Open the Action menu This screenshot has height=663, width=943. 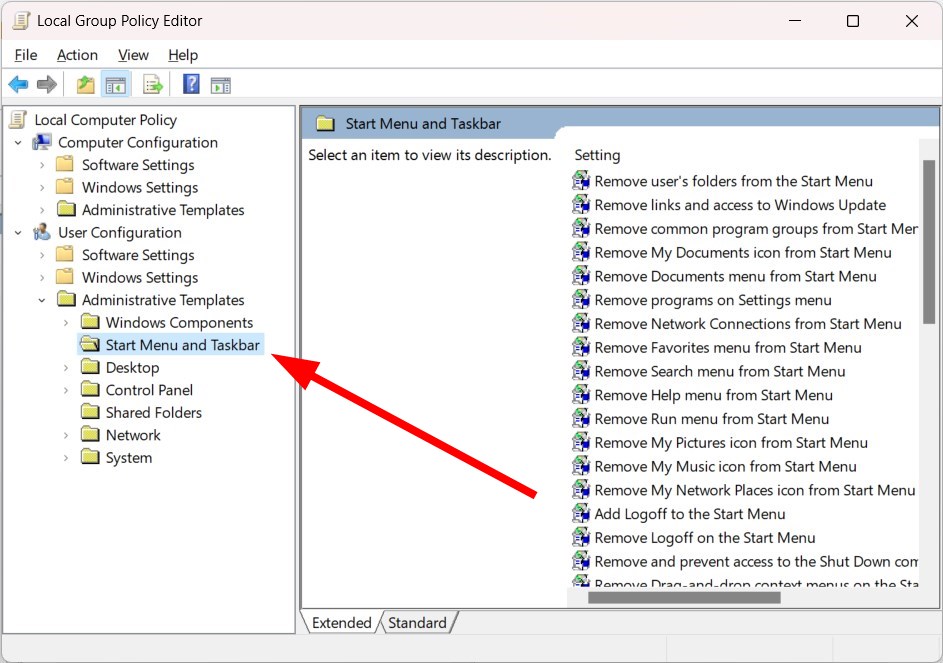77,55
